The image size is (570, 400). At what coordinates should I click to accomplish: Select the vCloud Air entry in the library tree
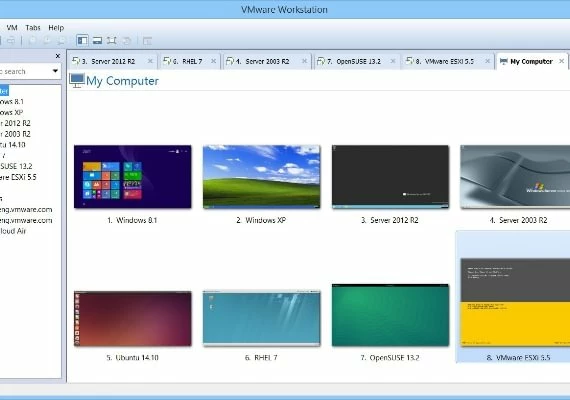(x=13, y=231)
